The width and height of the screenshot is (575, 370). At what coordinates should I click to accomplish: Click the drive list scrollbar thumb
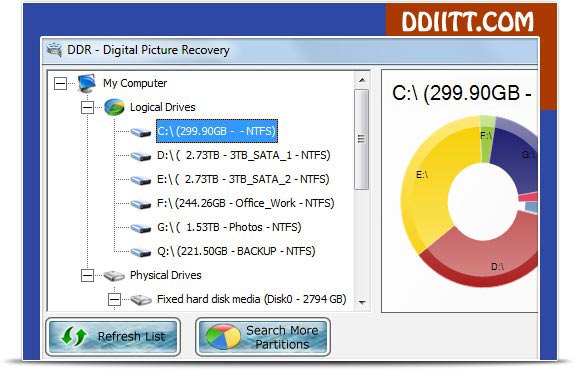tap(362, 139)
